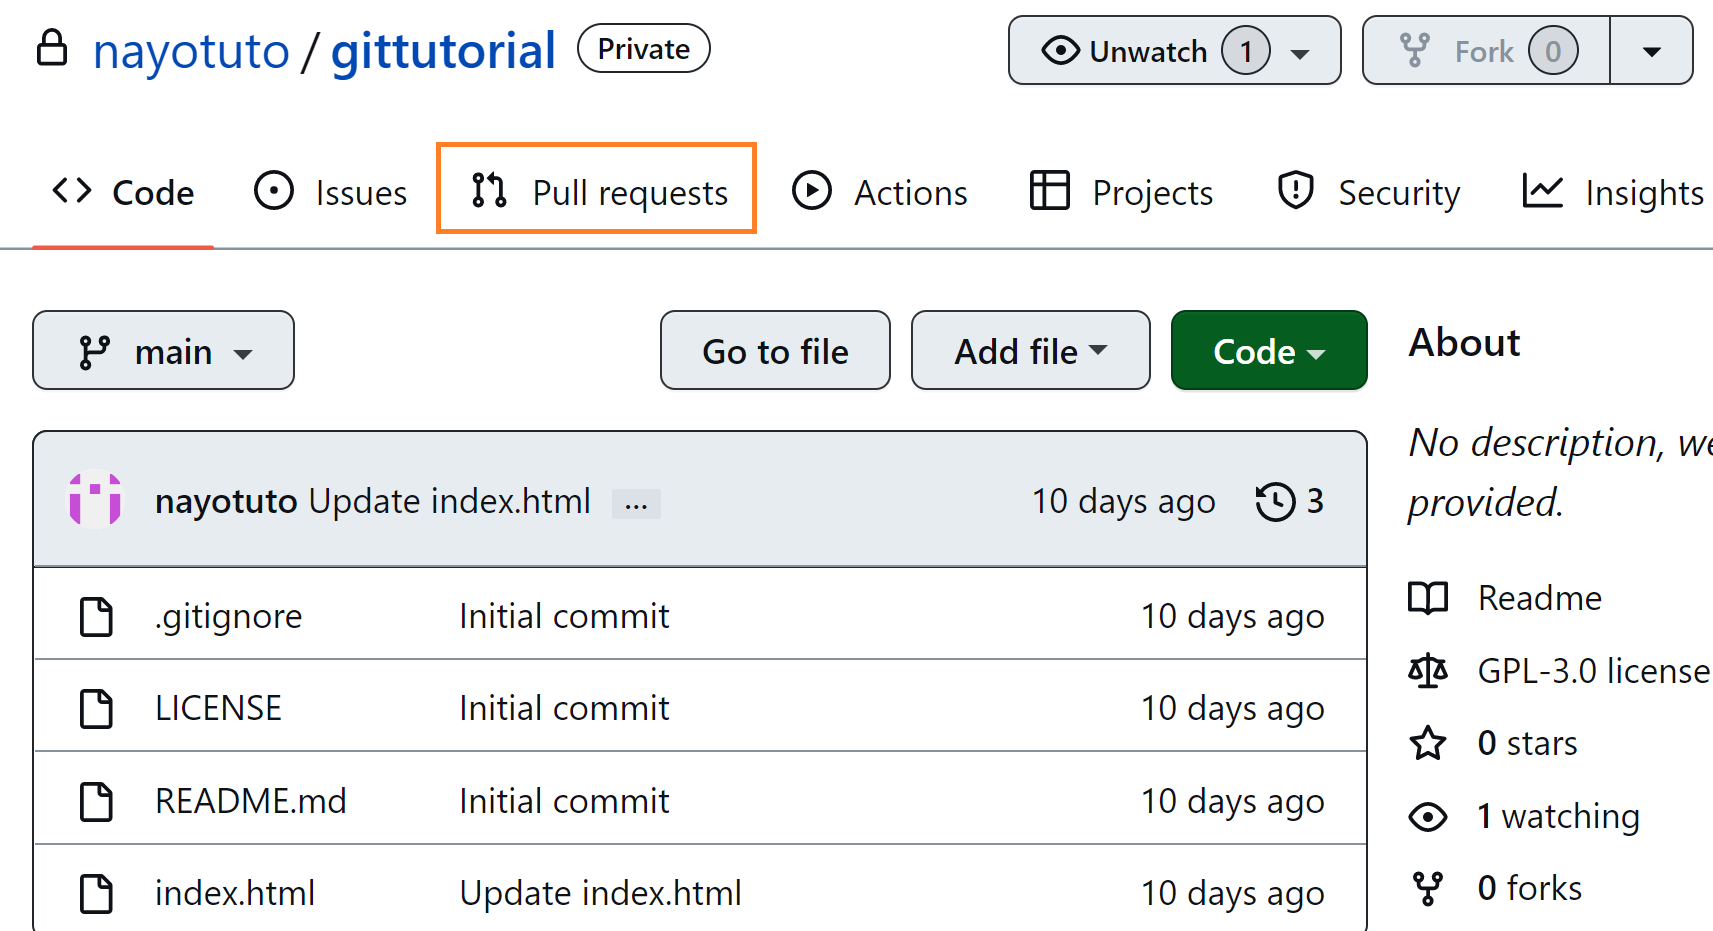Image resolution: width=1713 pixels, height=931 pixels.
Task: Expand the commit message ellipsis
Action: click(636, 503)
